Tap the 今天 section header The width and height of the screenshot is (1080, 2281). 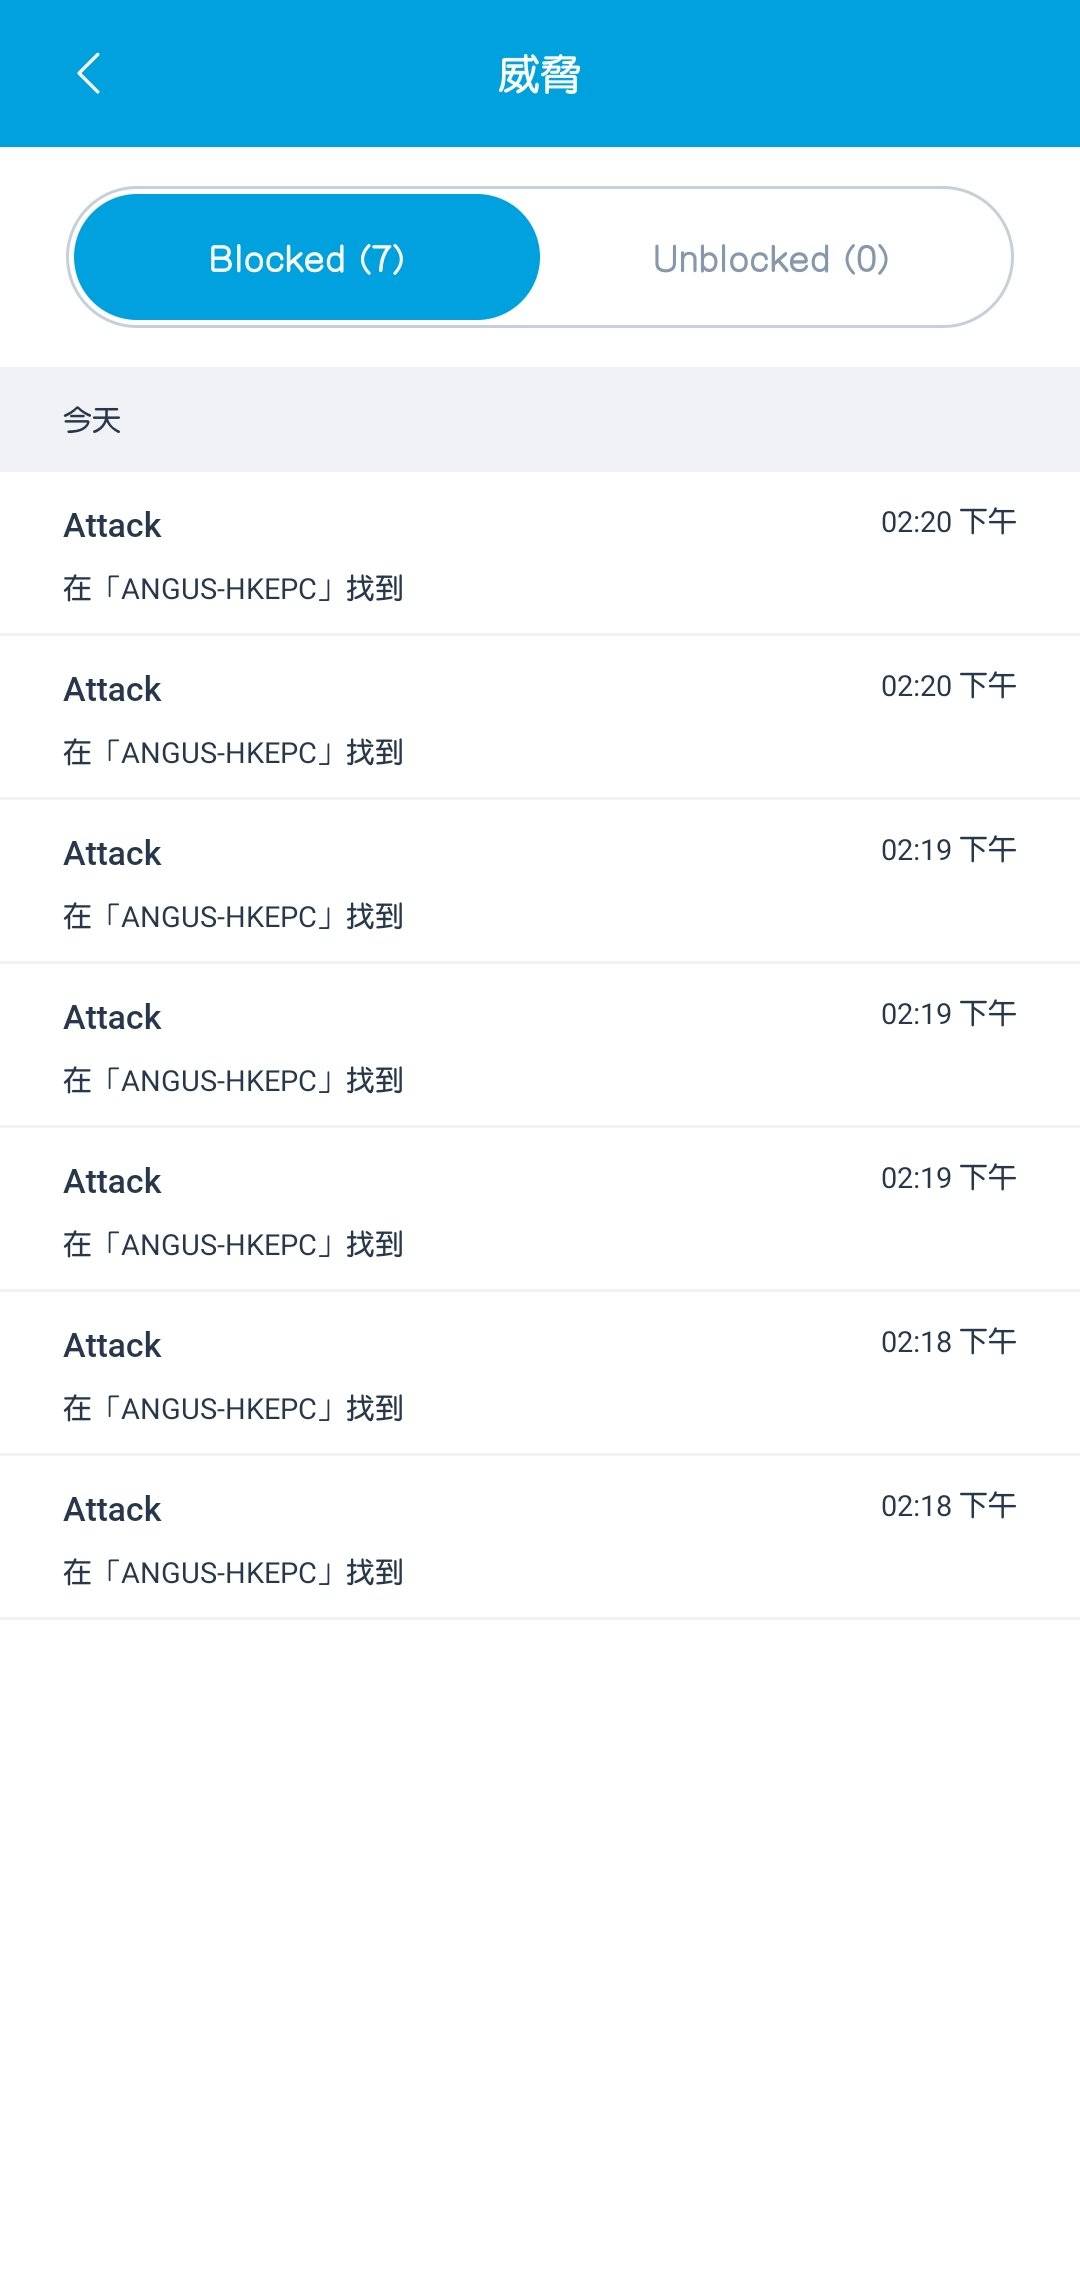(92, 420)
